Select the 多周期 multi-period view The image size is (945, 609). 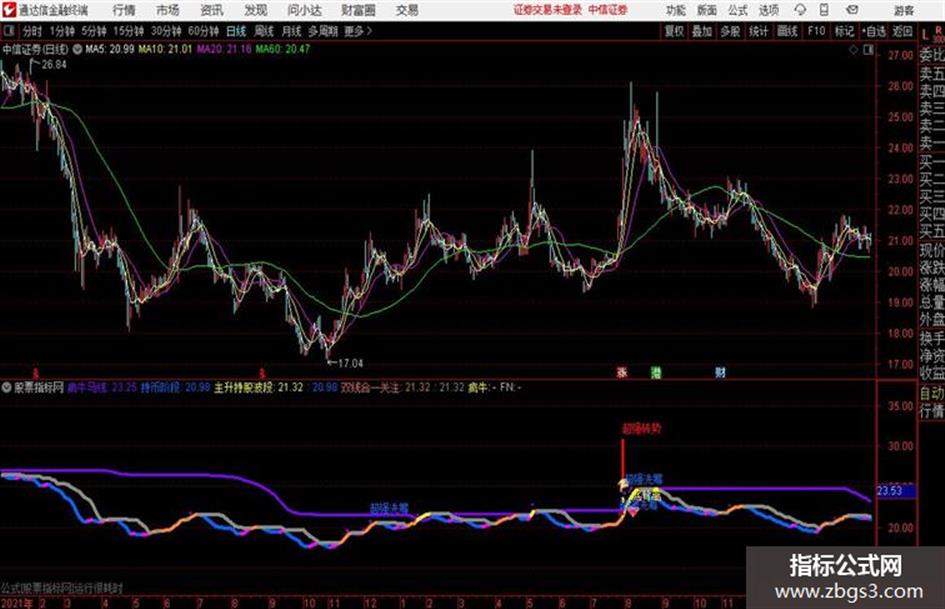(322, 31)
